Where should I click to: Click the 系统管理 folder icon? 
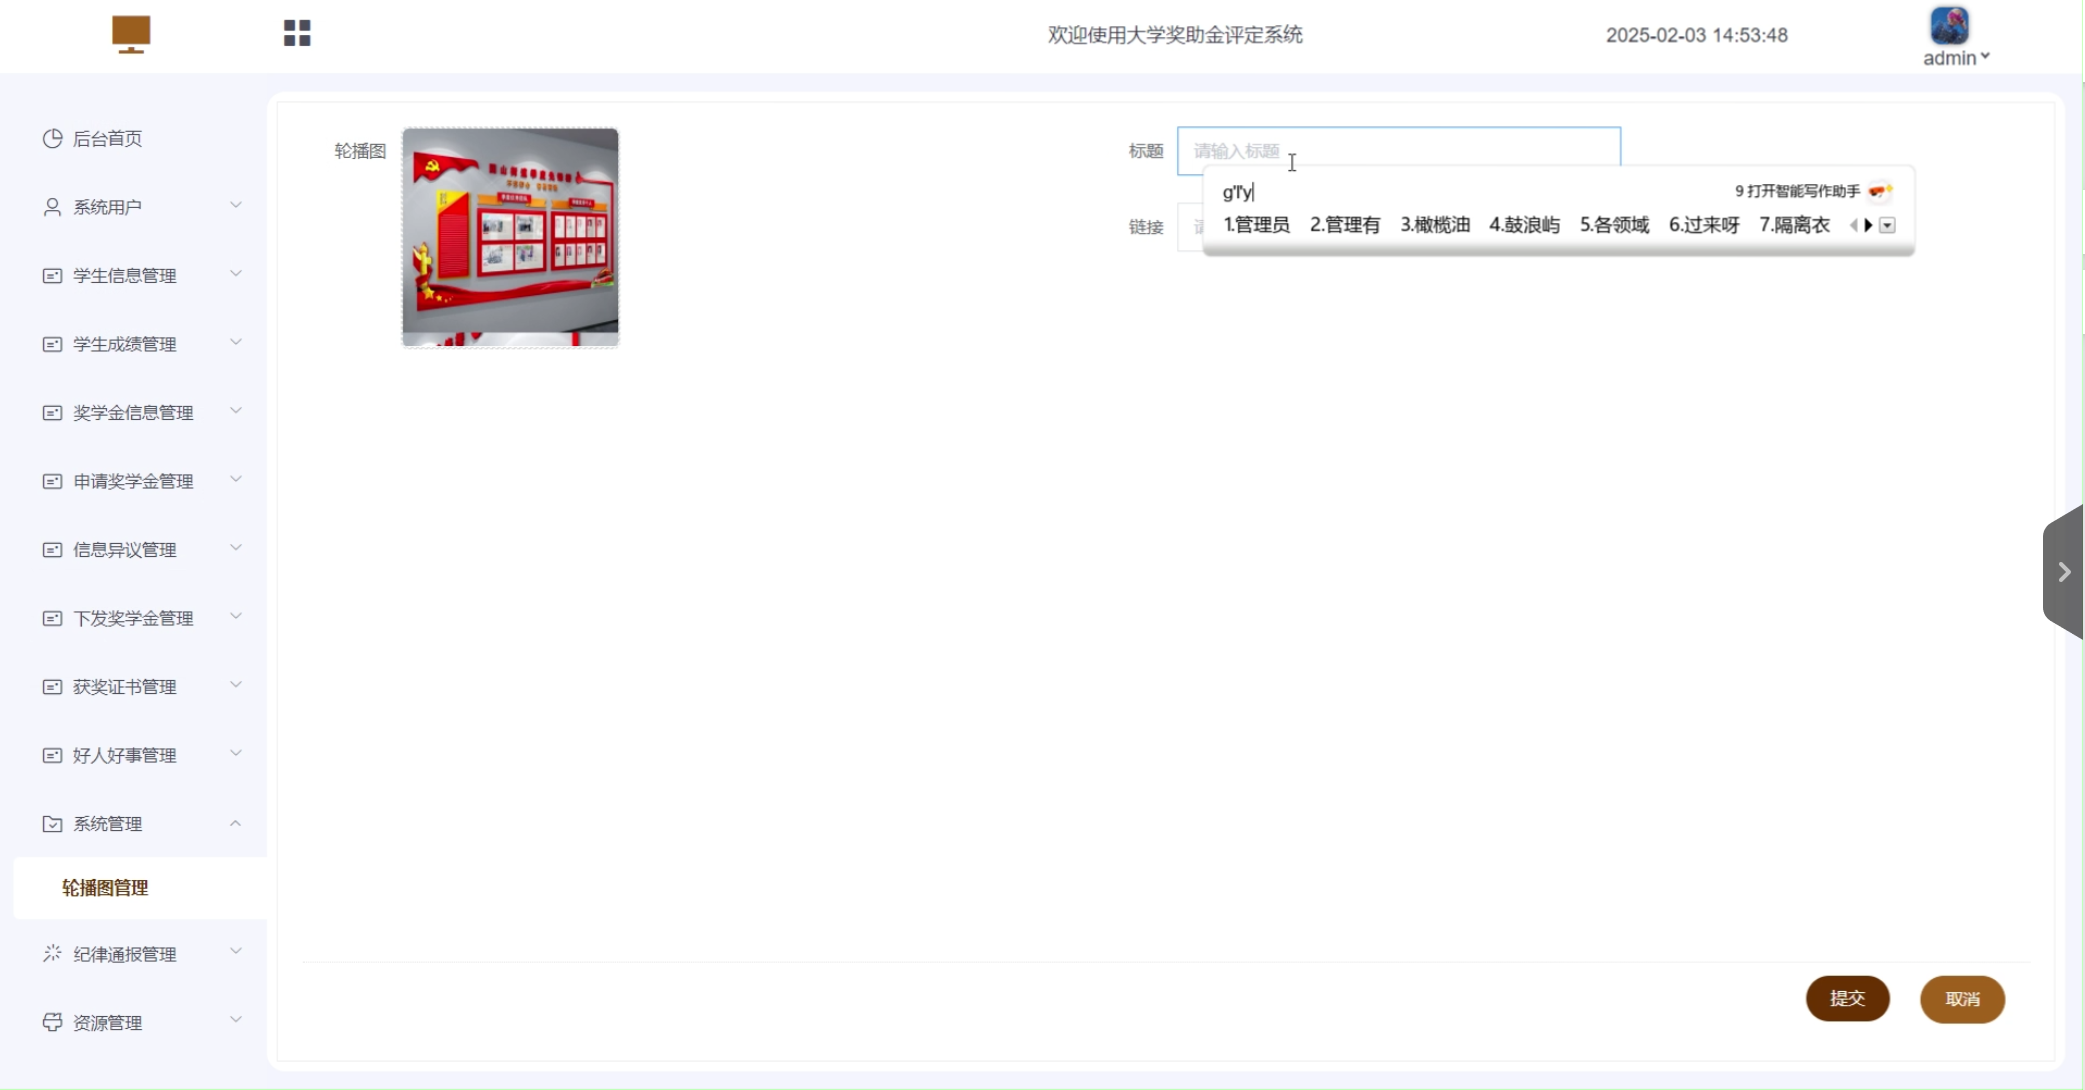coord(52,824)
